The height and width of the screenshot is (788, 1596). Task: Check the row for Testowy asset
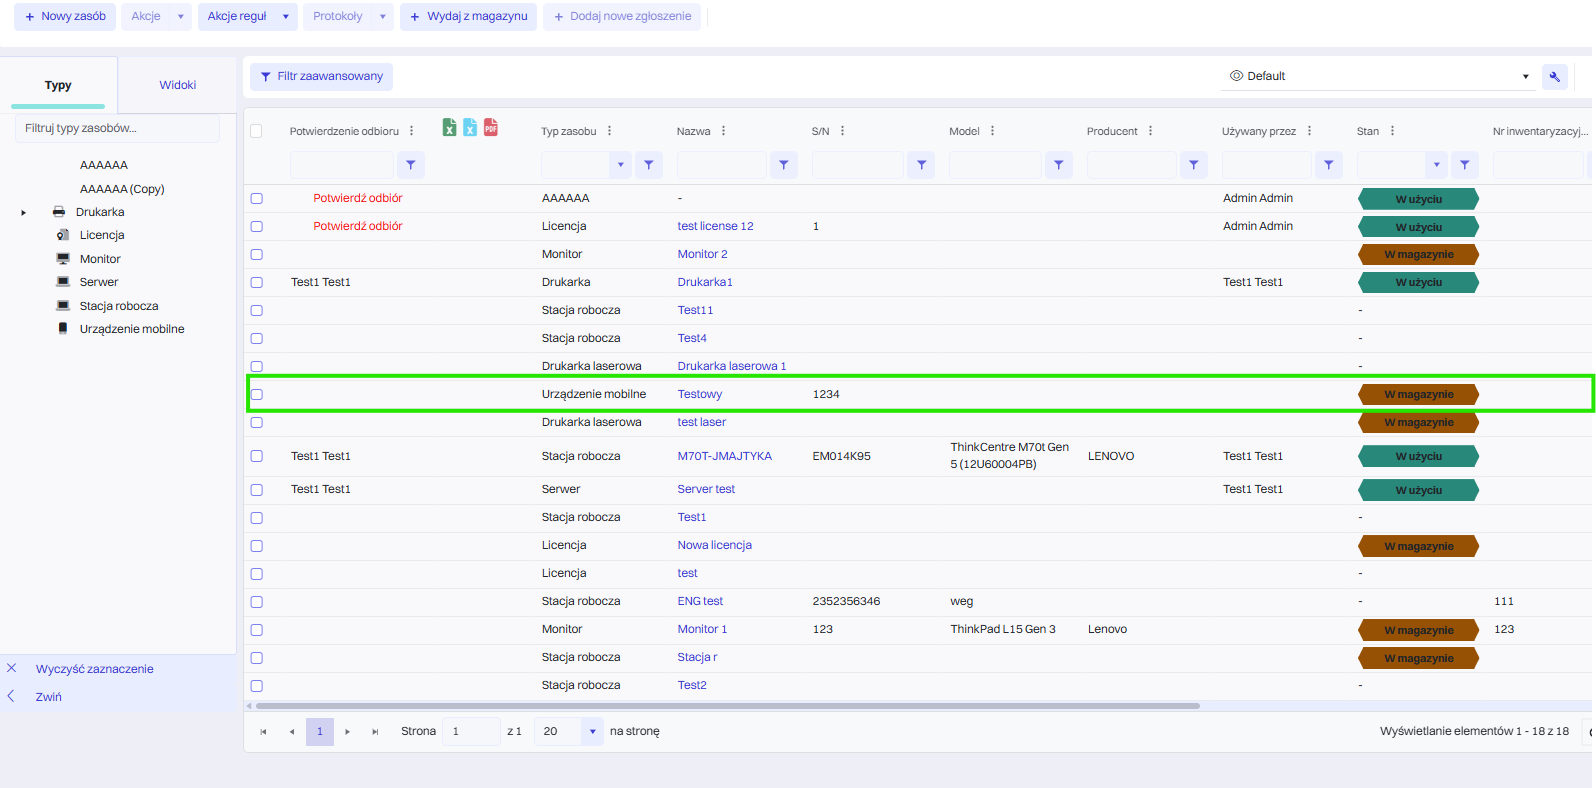tap(257, 394)
